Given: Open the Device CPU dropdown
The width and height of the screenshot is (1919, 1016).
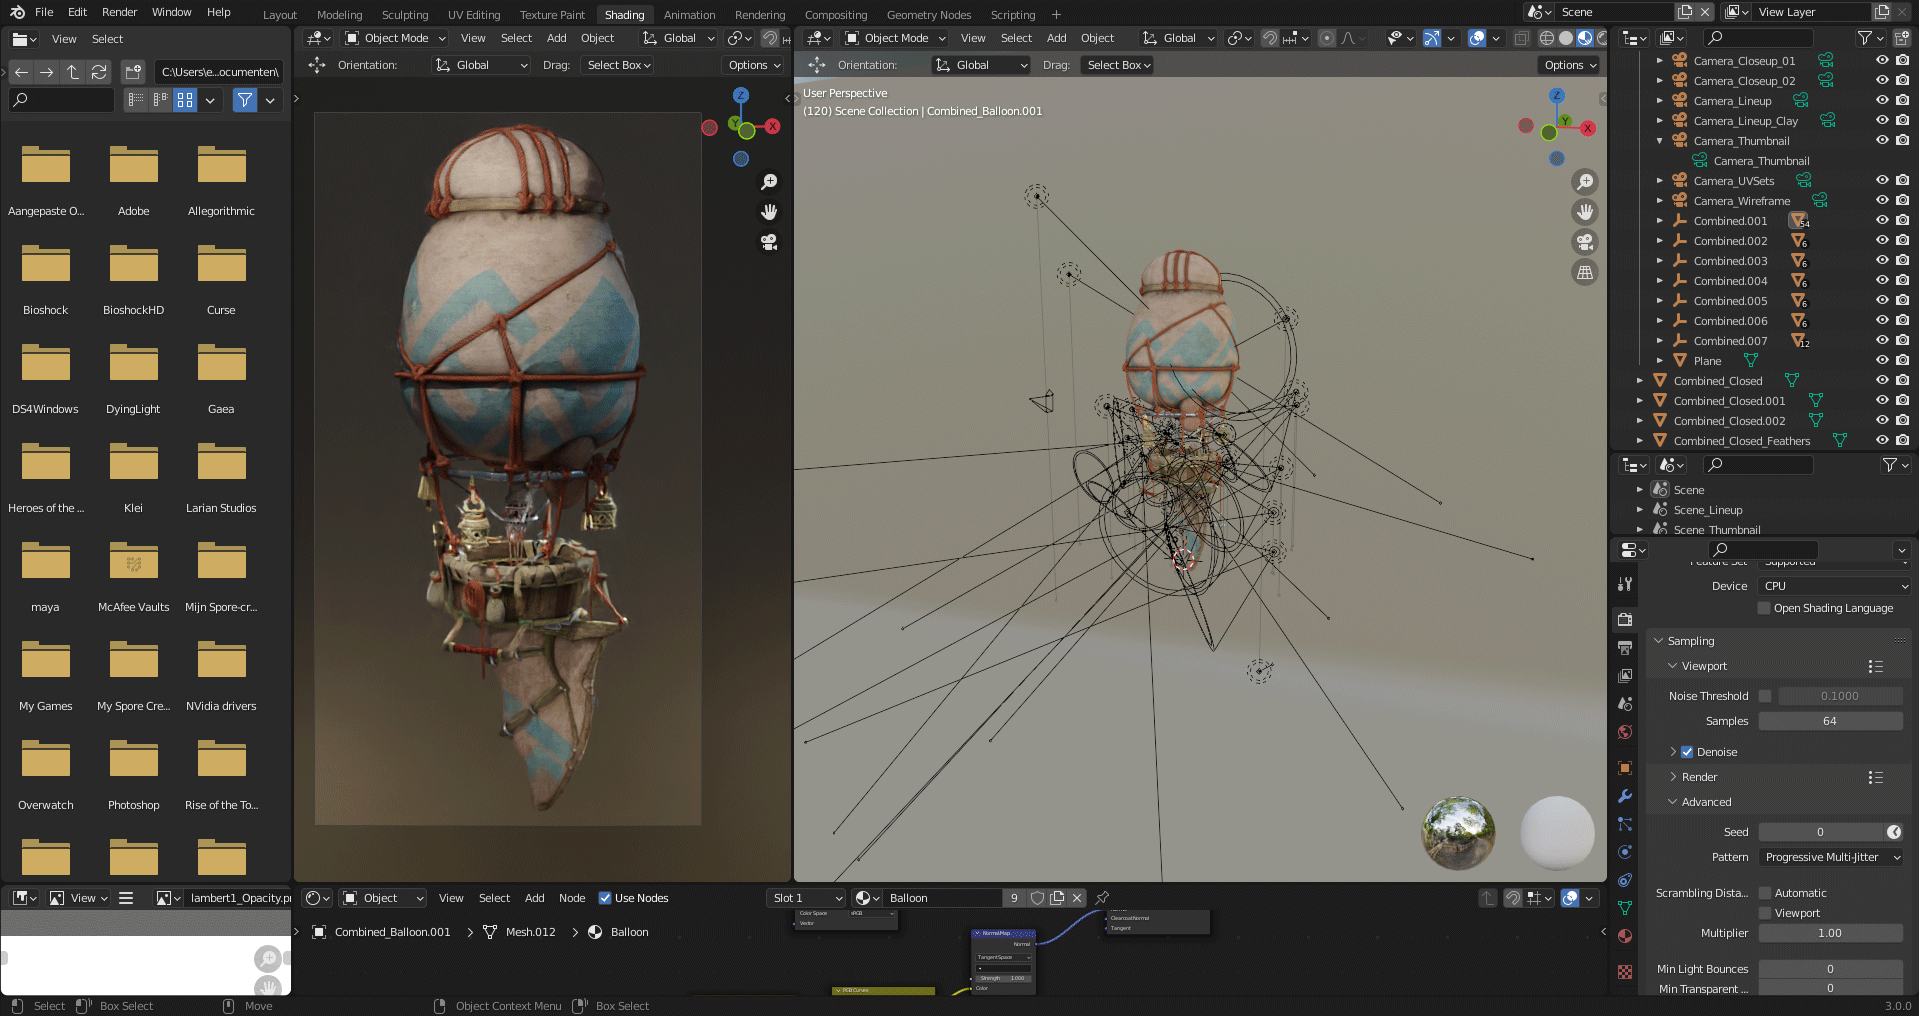Looking at the screenshot, I should (1834, 586).
